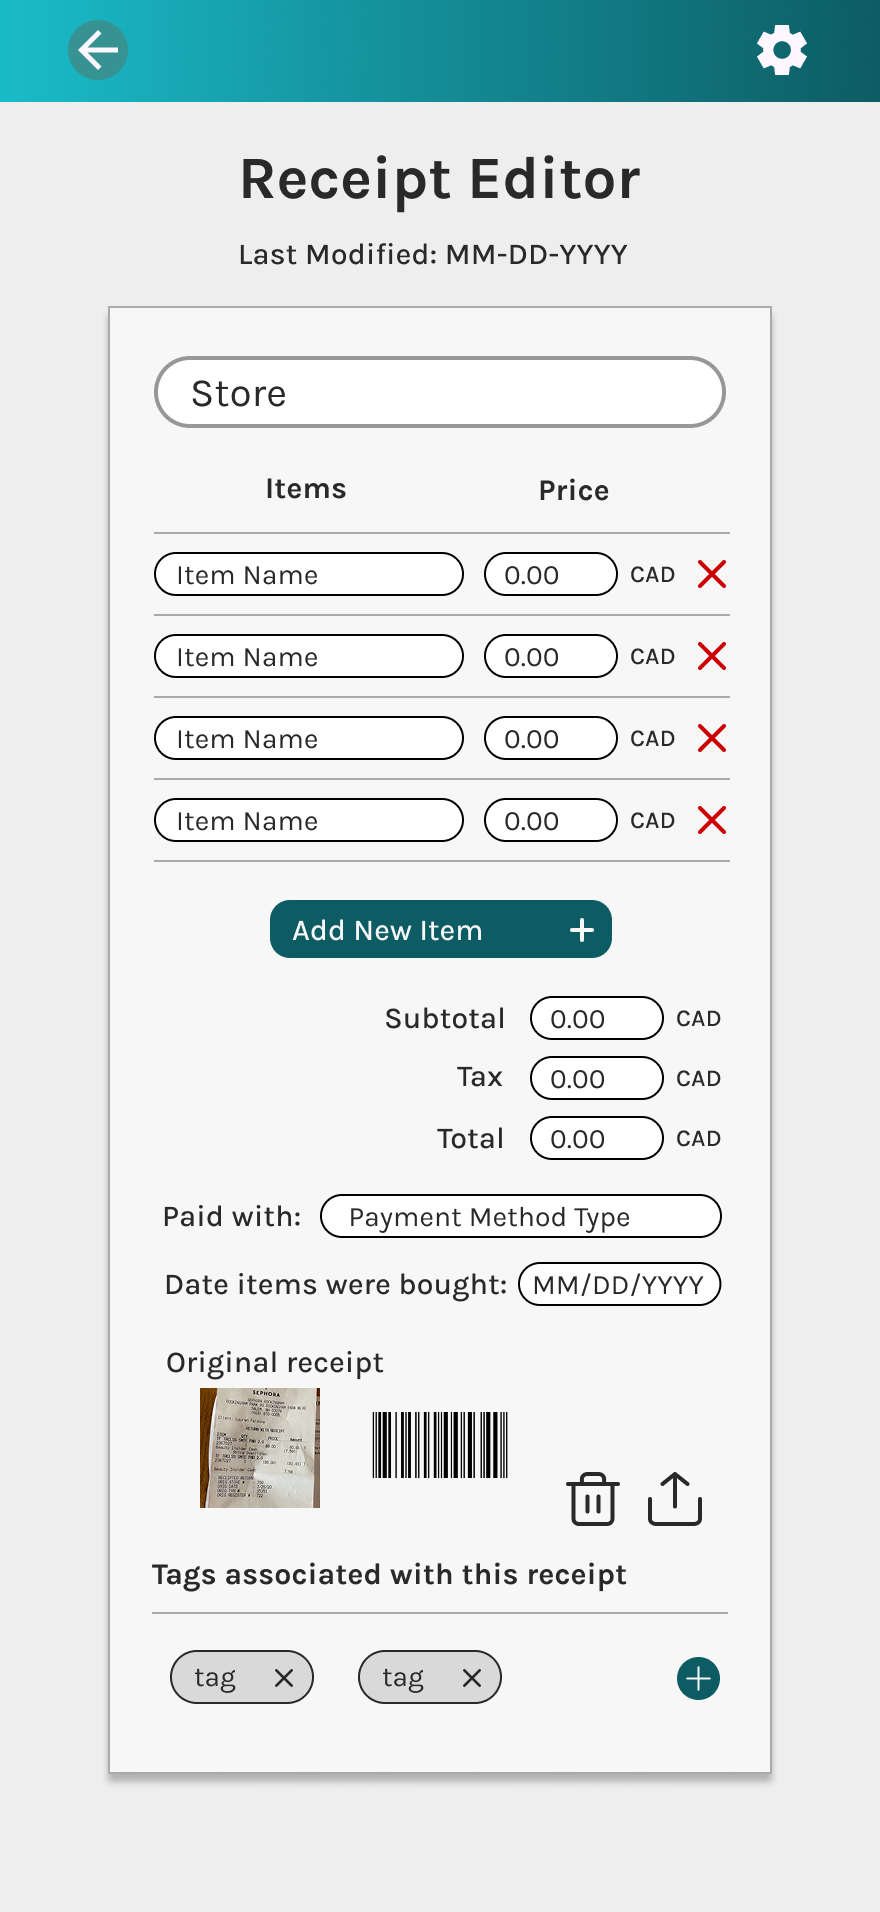Viewport: 880px width, 1912px height.
Task: Select the first Item Name field
Action: click(x=309, y=574)
